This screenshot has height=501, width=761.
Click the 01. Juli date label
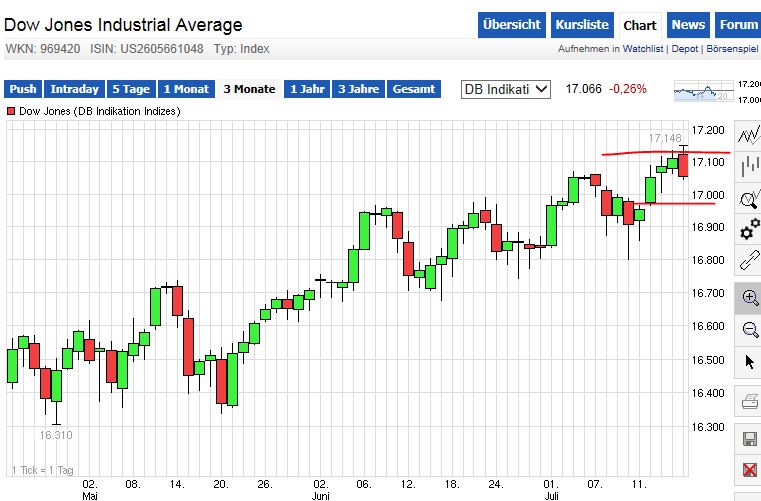[551, 490]
